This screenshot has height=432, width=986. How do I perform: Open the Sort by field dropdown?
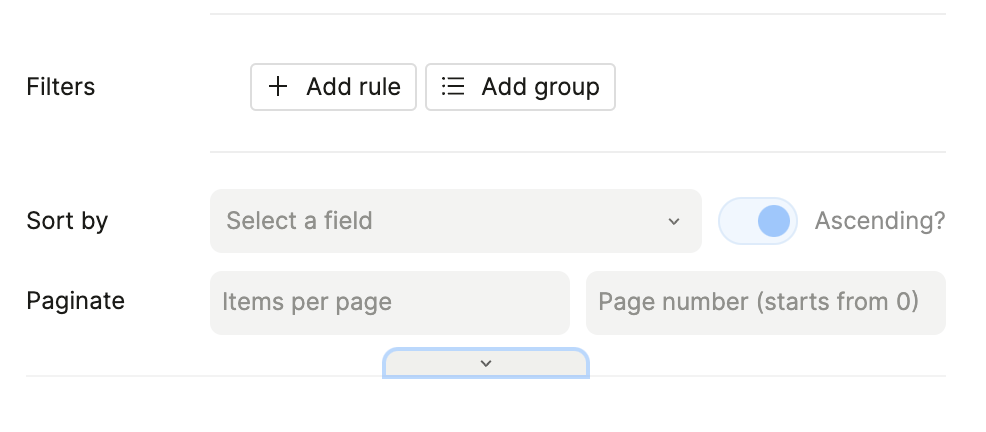pyautogui.click(x=455, y=221)
